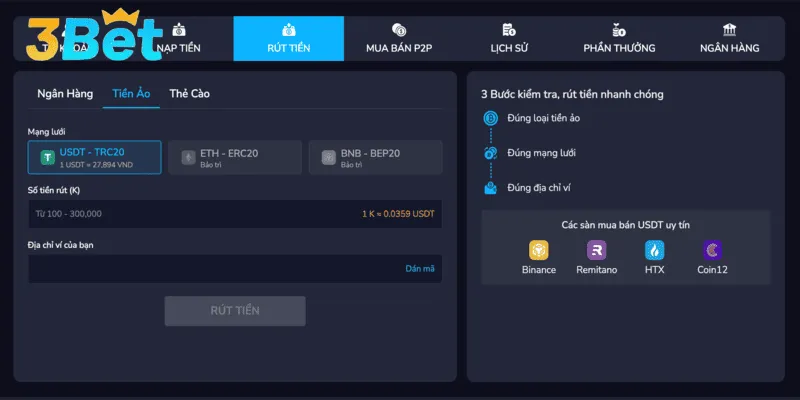
Task: Click the Đúng mạng lưới step text
Action: click(x=541, y=153)
